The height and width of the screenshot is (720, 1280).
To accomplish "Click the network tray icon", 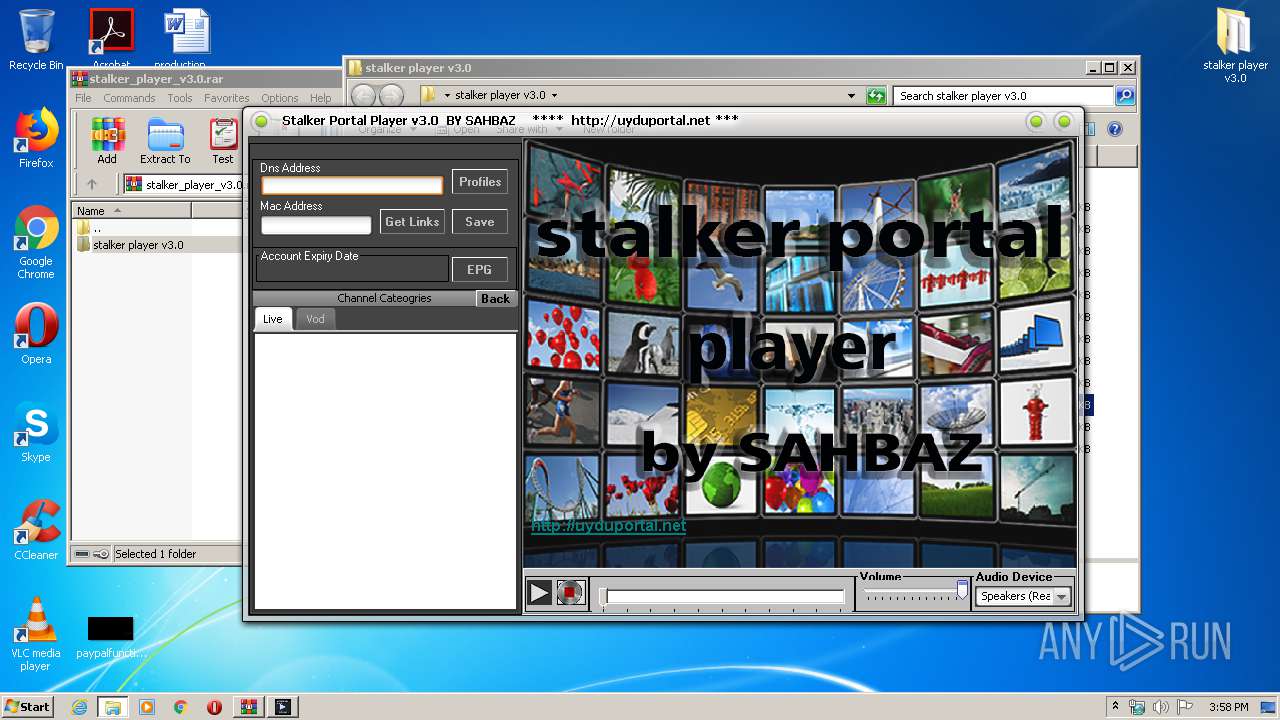I will click(x=1137, y=706).
